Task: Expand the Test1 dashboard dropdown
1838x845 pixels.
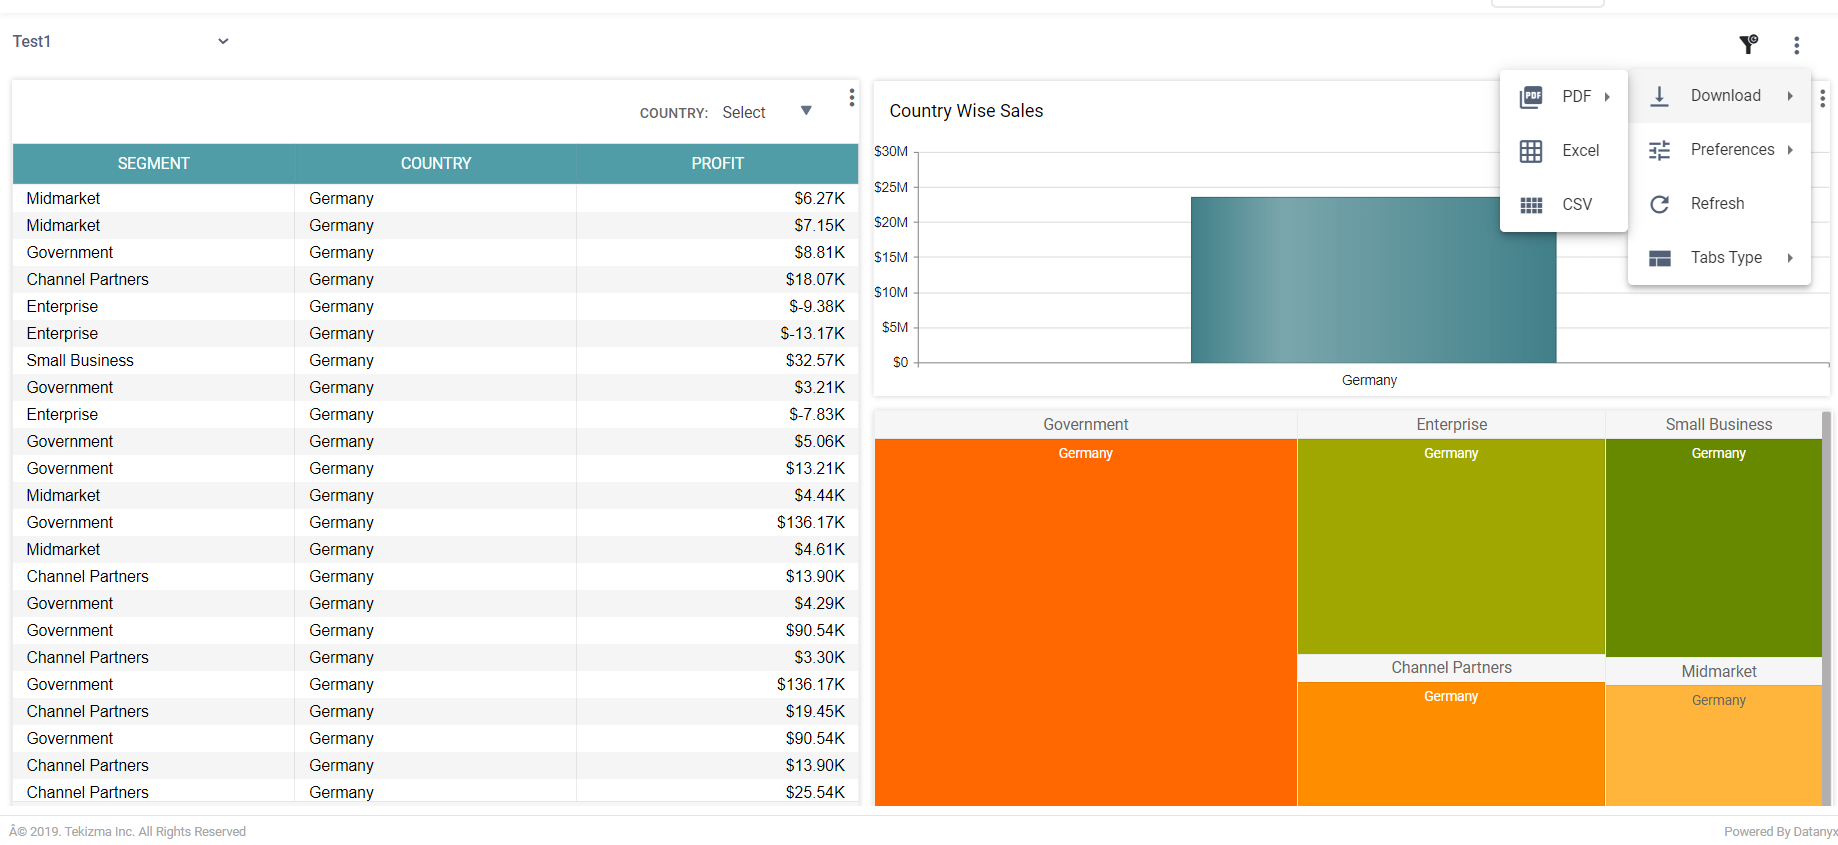Action: (x=223, y=41)
